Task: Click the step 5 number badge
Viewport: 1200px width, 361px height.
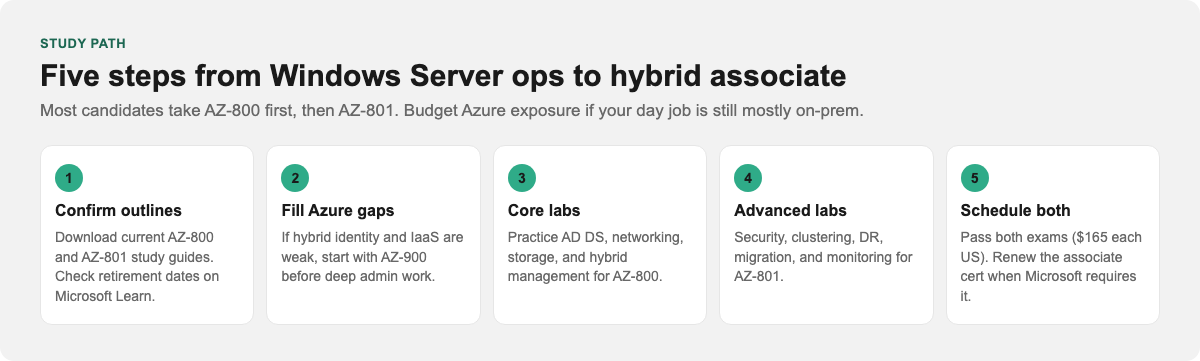Action: point(974,179)
